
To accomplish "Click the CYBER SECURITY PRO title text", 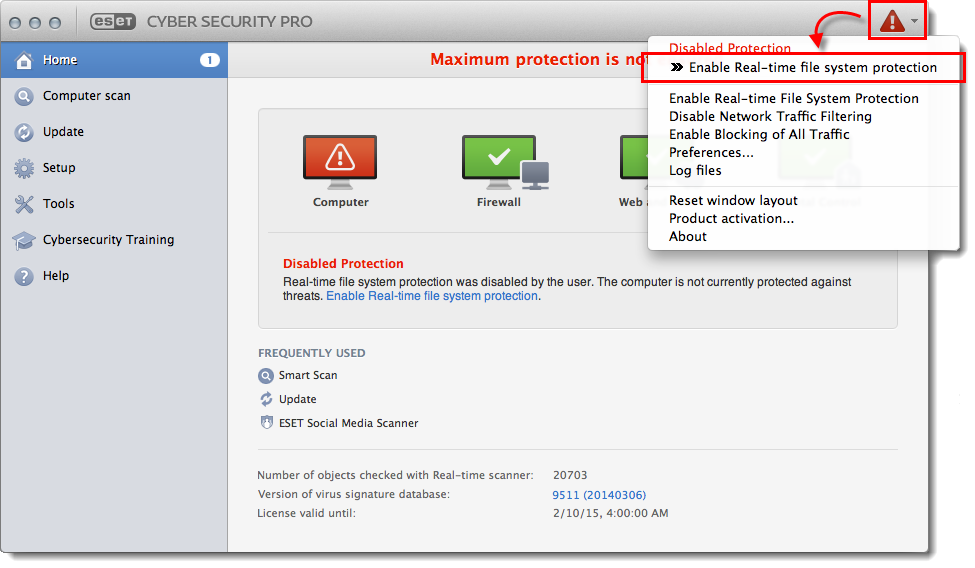I will click(x=229, y=22).
